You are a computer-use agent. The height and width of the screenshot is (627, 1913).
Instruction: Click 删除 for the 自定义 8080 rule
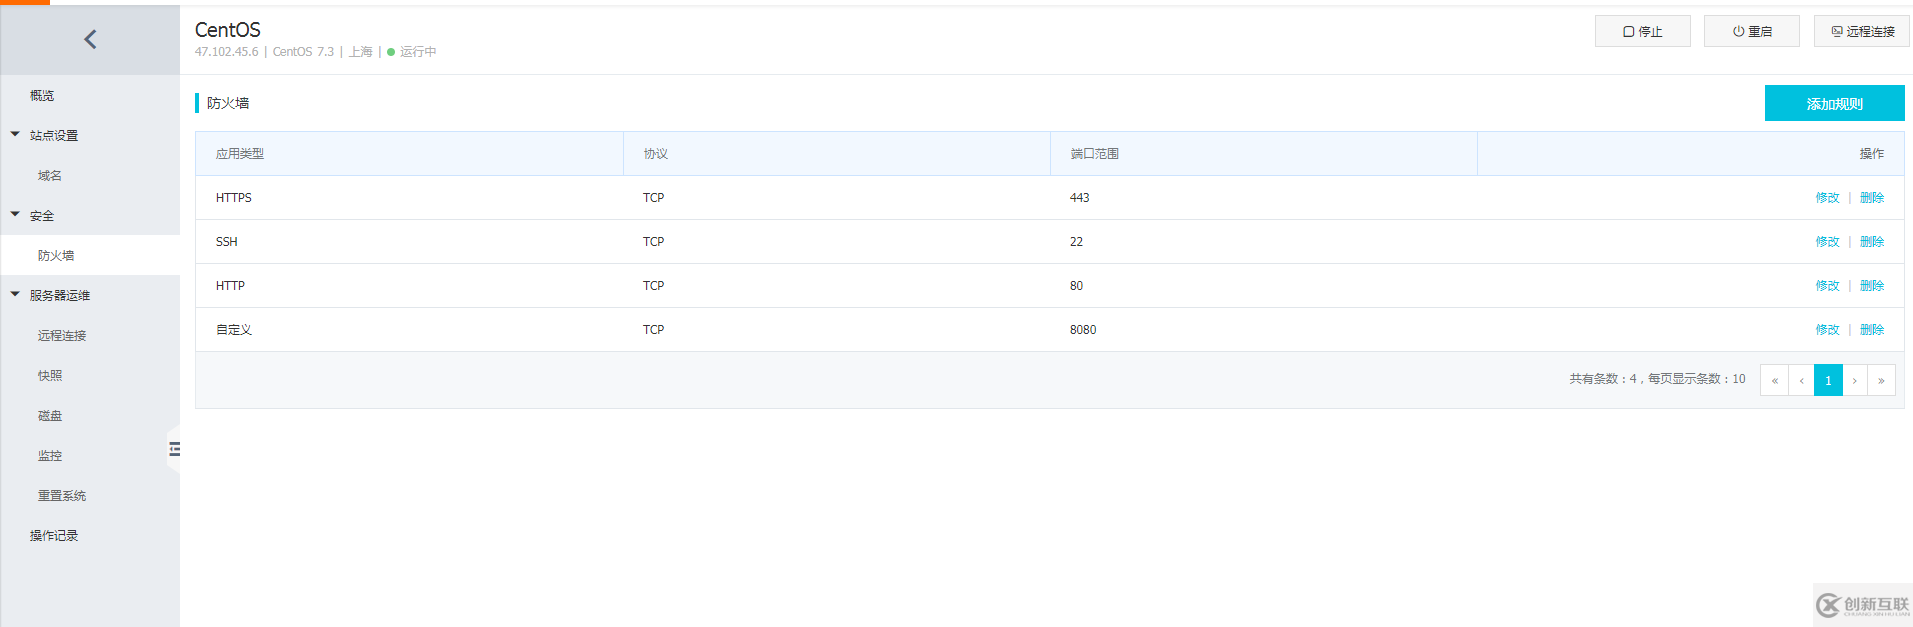pos(1872,330)
